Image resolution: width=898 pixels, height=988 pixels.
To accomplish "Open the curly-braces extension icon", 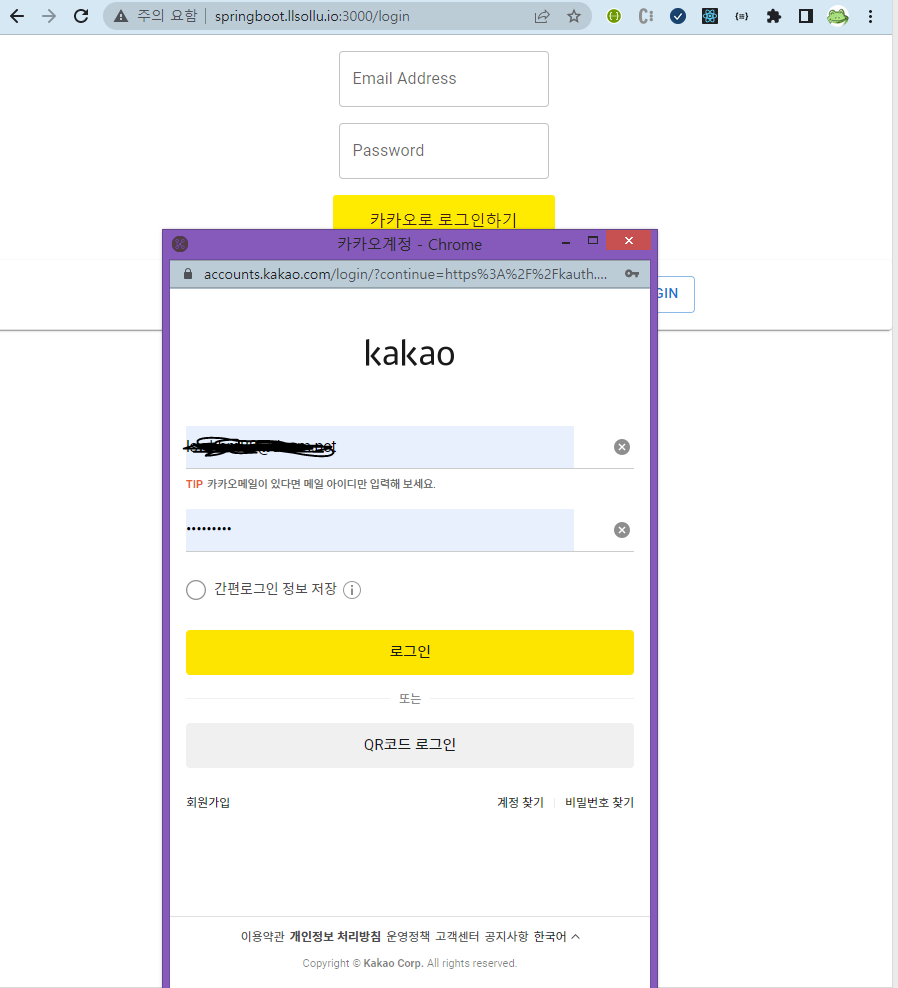I will click(x=742, y=16).
